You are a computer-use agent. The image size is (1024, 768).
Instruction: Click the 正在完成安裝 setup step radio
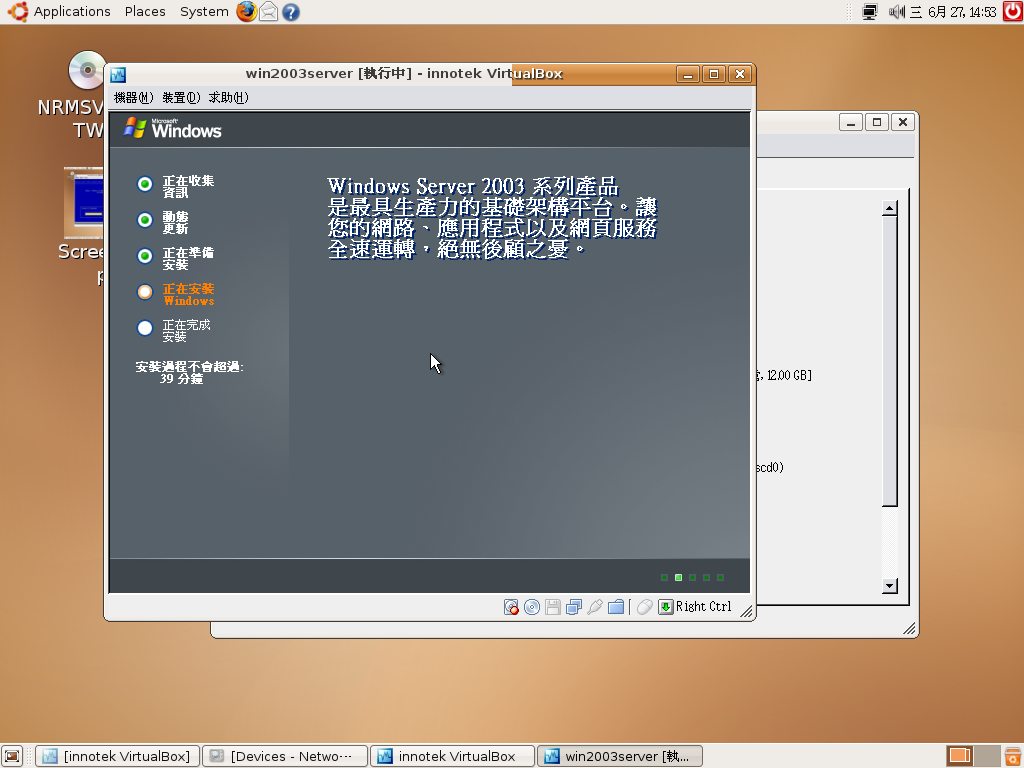pyautogui.click(x=145, y=328)
